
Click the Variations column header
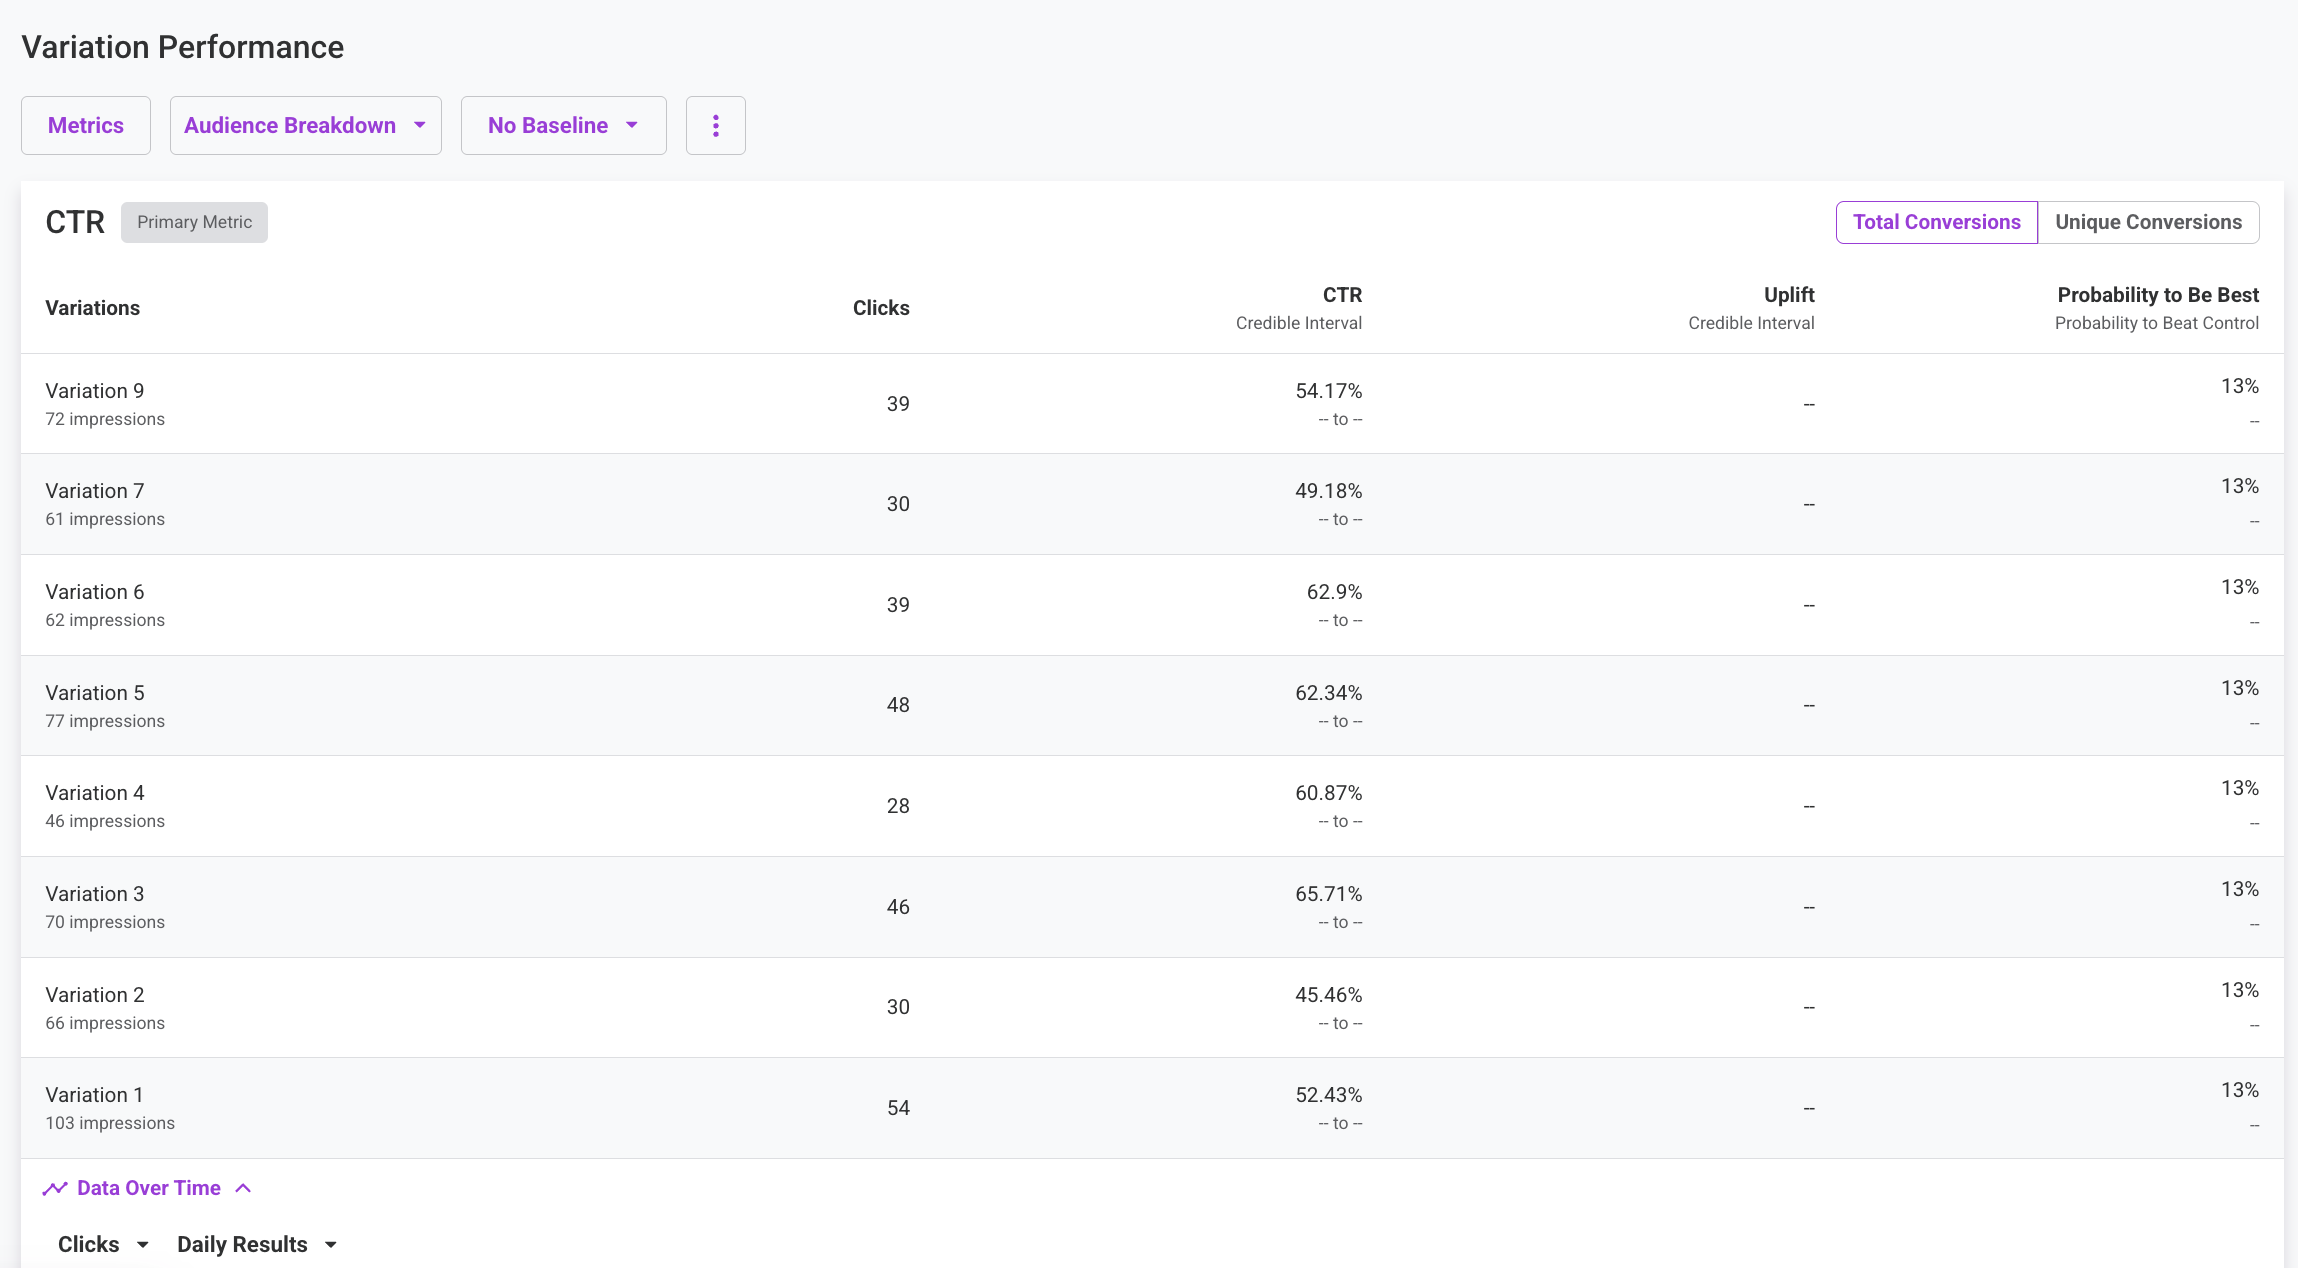93,308
